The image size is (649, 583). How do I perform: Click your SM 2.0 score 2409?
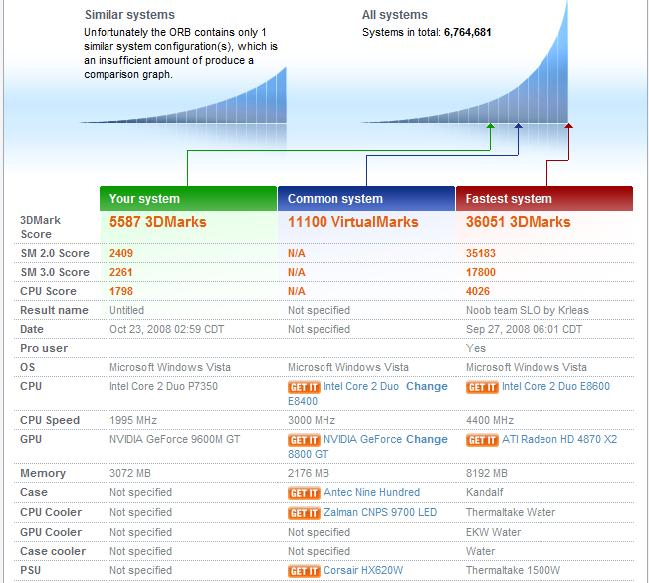pos(121,253)
